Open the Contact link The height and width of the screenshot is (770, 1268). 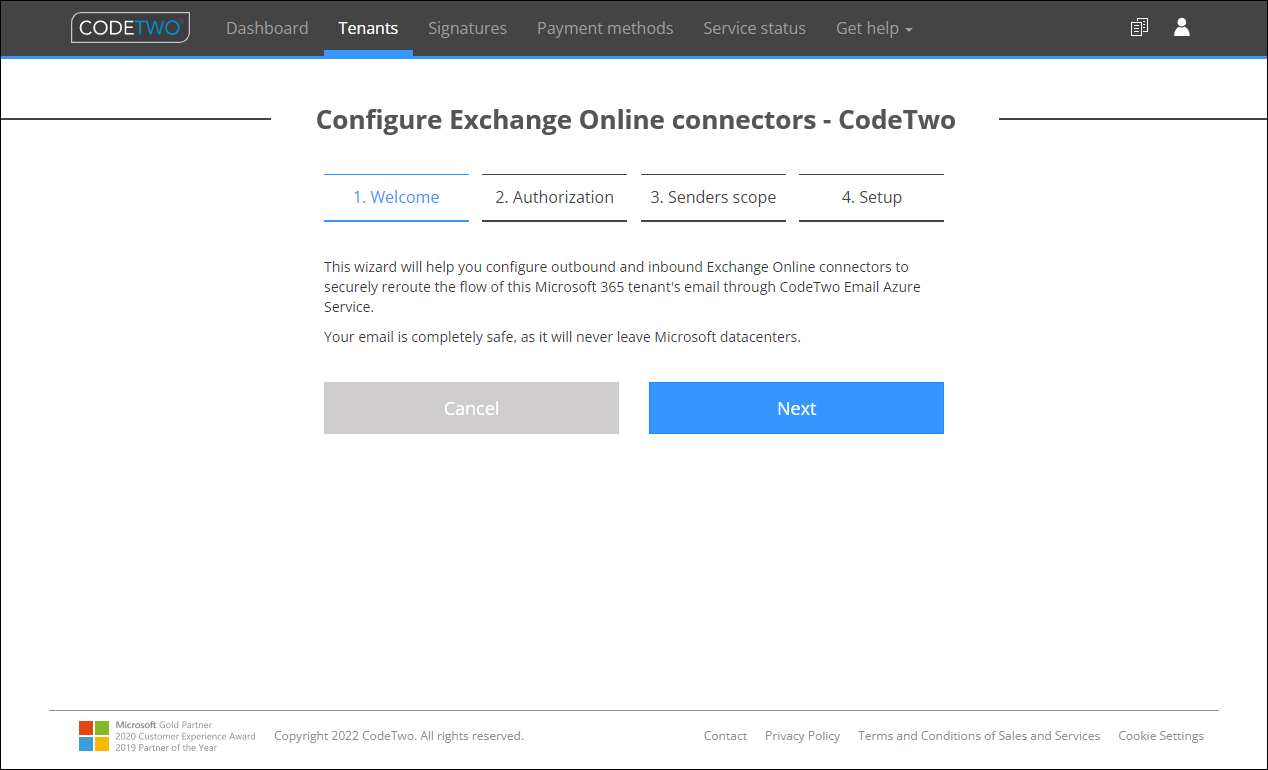[x=725, y=735]
